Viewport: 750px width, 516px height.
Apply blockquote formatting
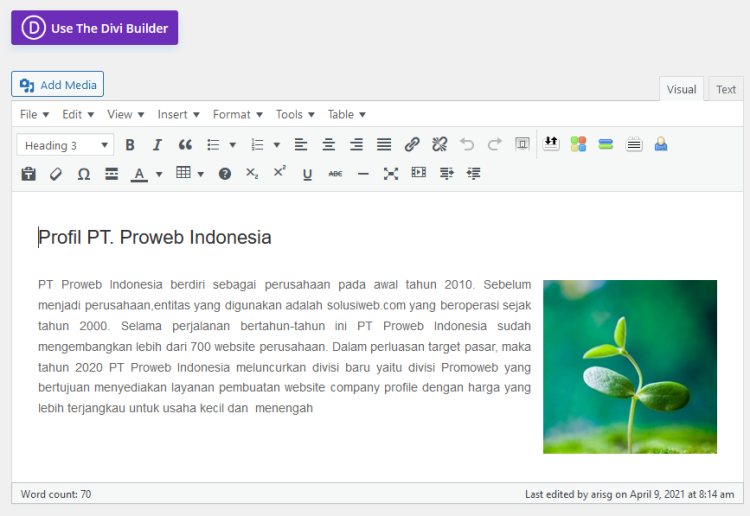185,145
